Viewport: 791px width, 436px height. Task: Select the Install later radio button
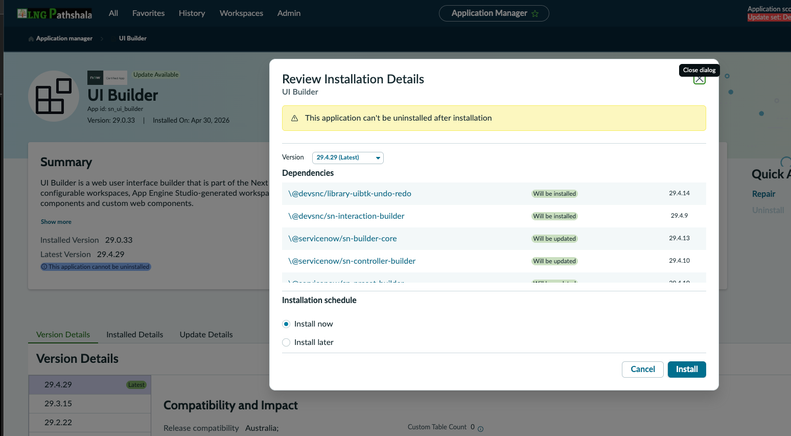click(x=286, y=342)
